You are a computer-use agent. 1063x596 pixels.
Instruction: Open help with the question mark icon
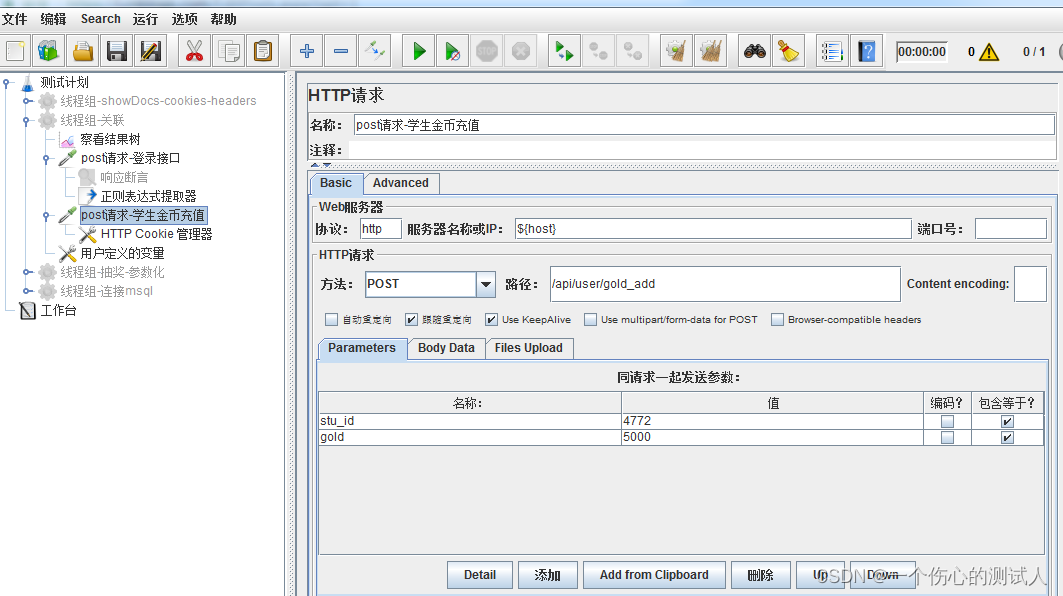pyautogui.click(x=866, y=51)
